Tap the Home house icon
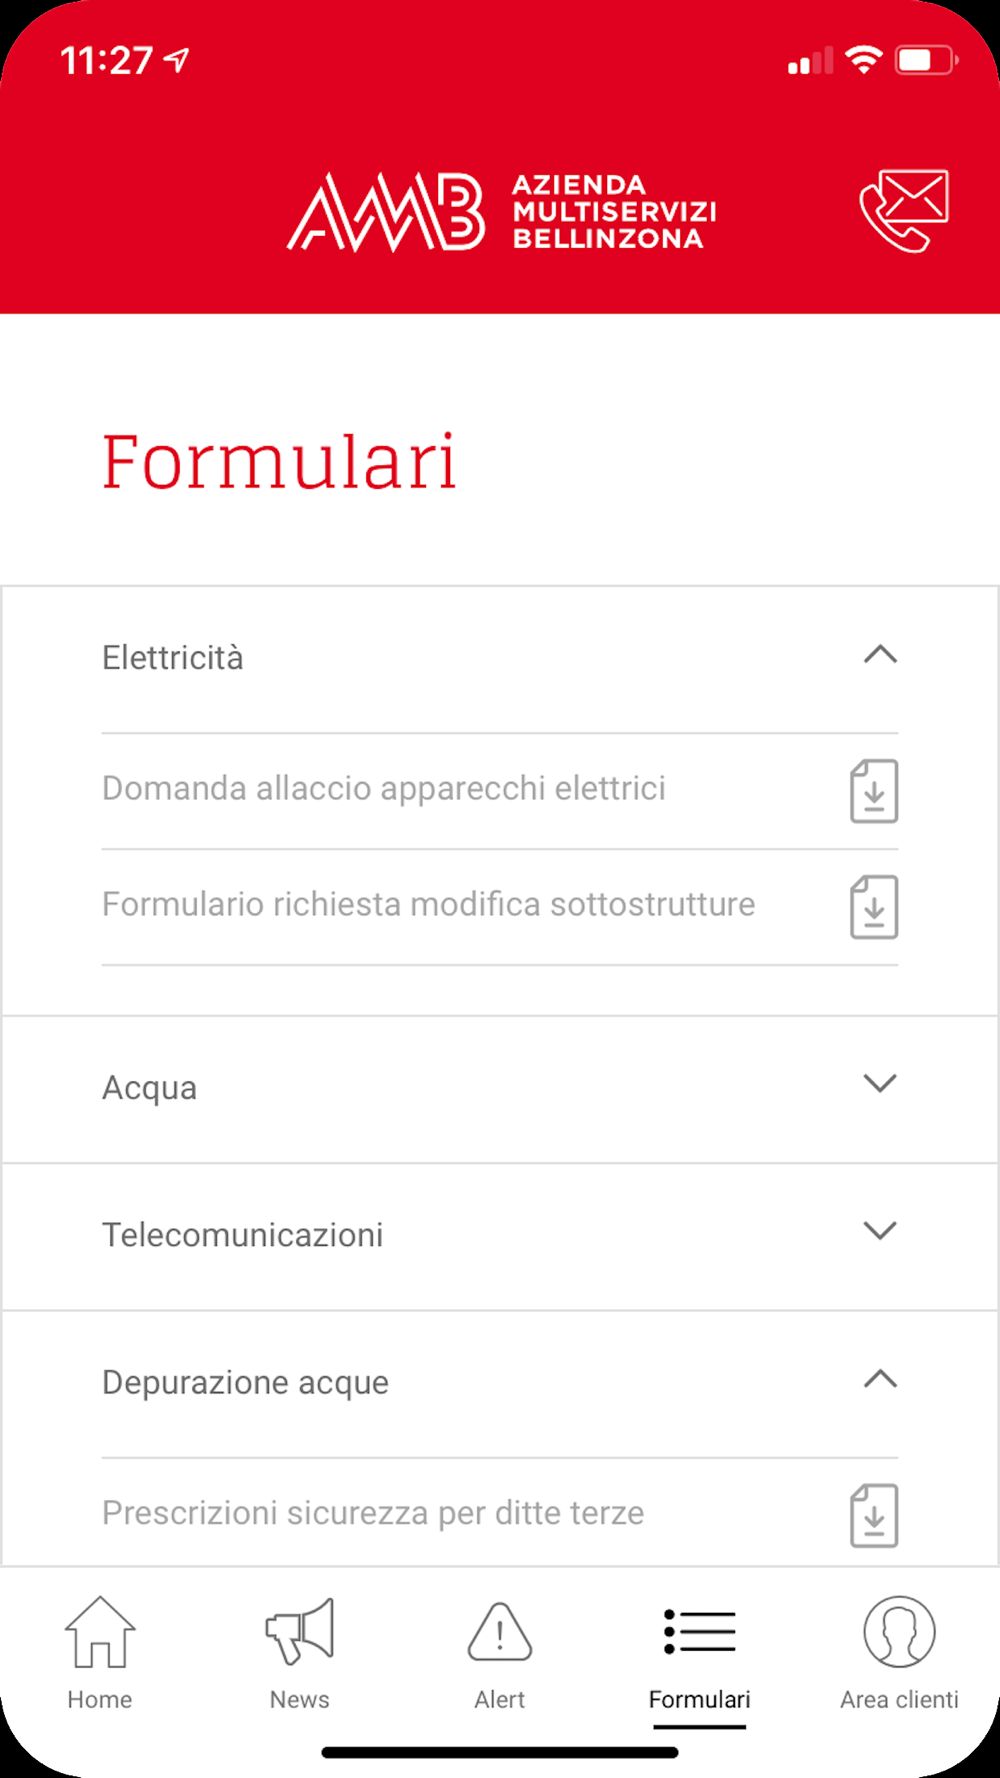 click(x=100, y=1632)
